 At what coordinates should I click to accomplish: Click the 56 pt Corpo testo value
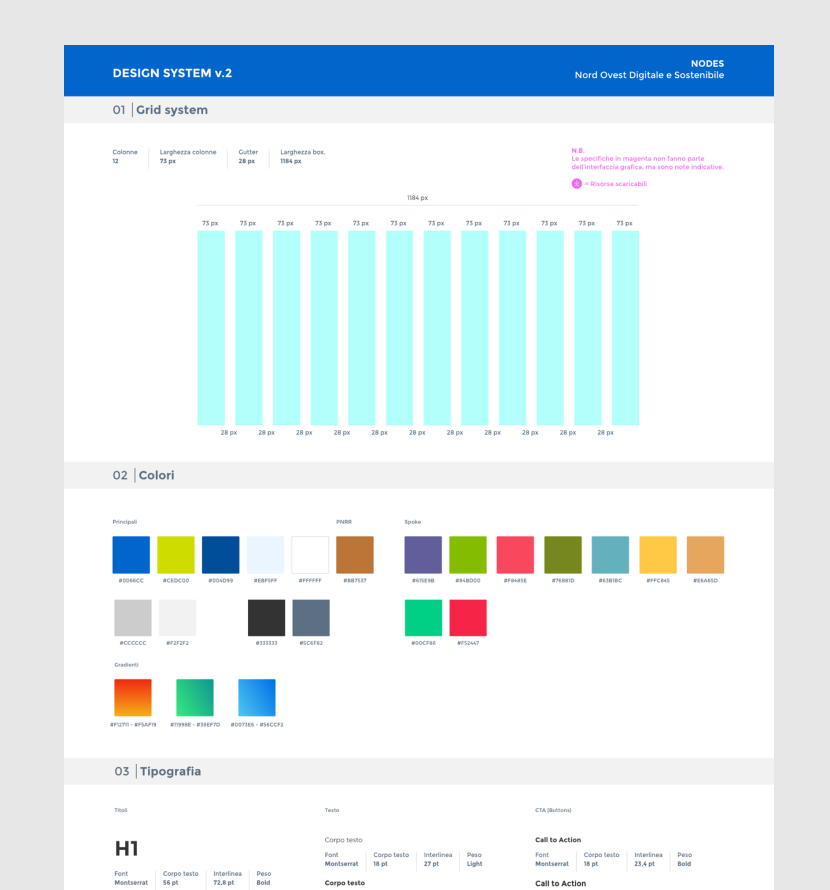coord(170,883)
